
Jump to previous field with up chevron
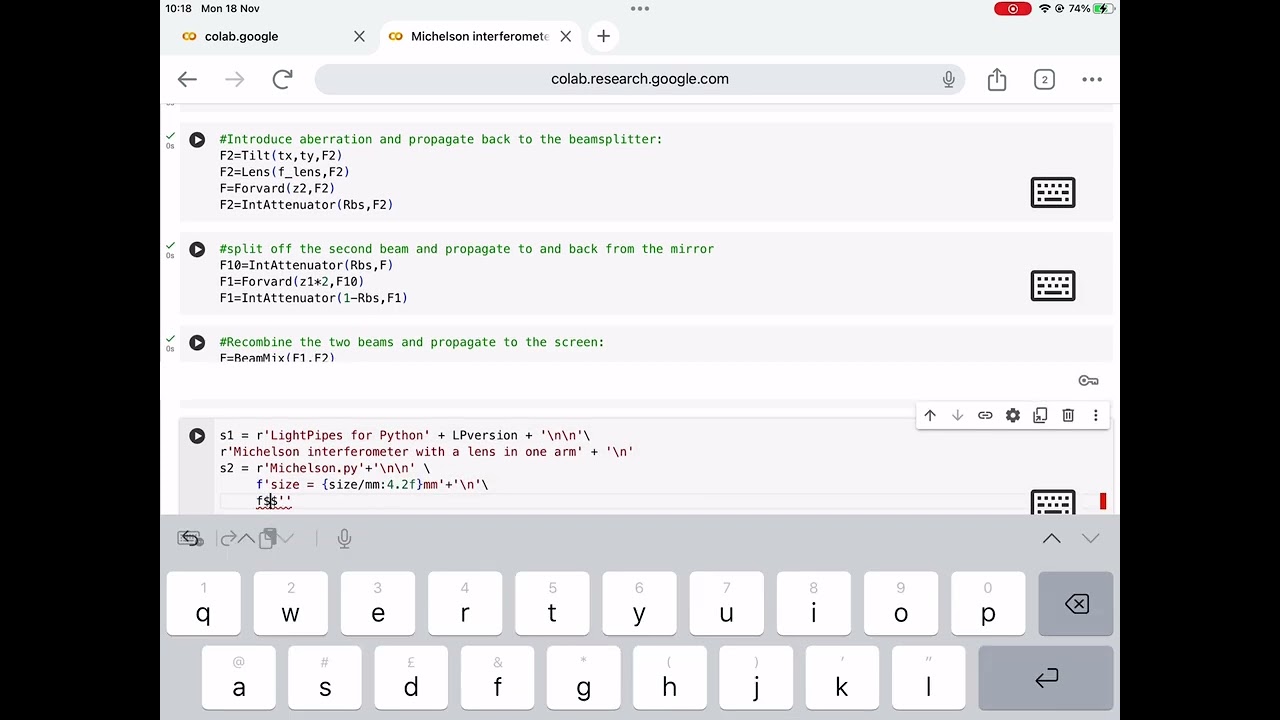tap(1052, 539)
